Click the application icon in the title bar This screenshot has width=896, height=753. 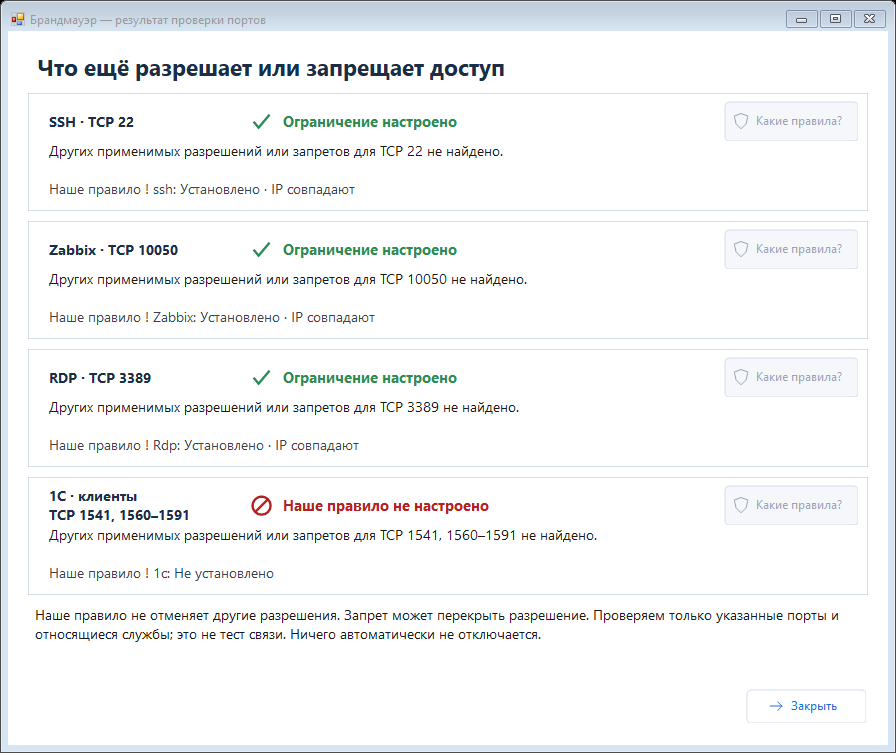18,19
